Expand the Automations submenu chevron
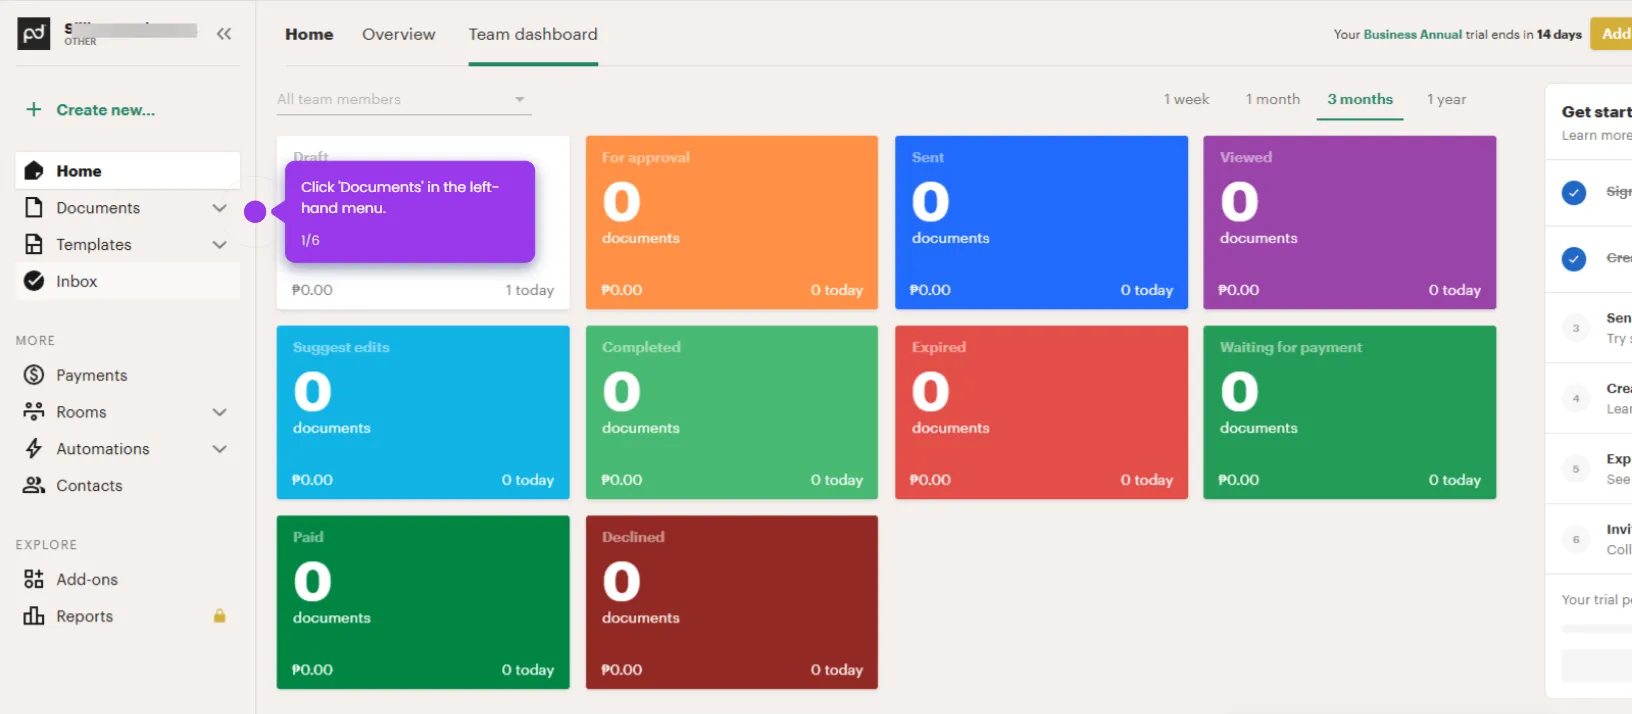1632x714 pixels. click(x=219, y=449)
